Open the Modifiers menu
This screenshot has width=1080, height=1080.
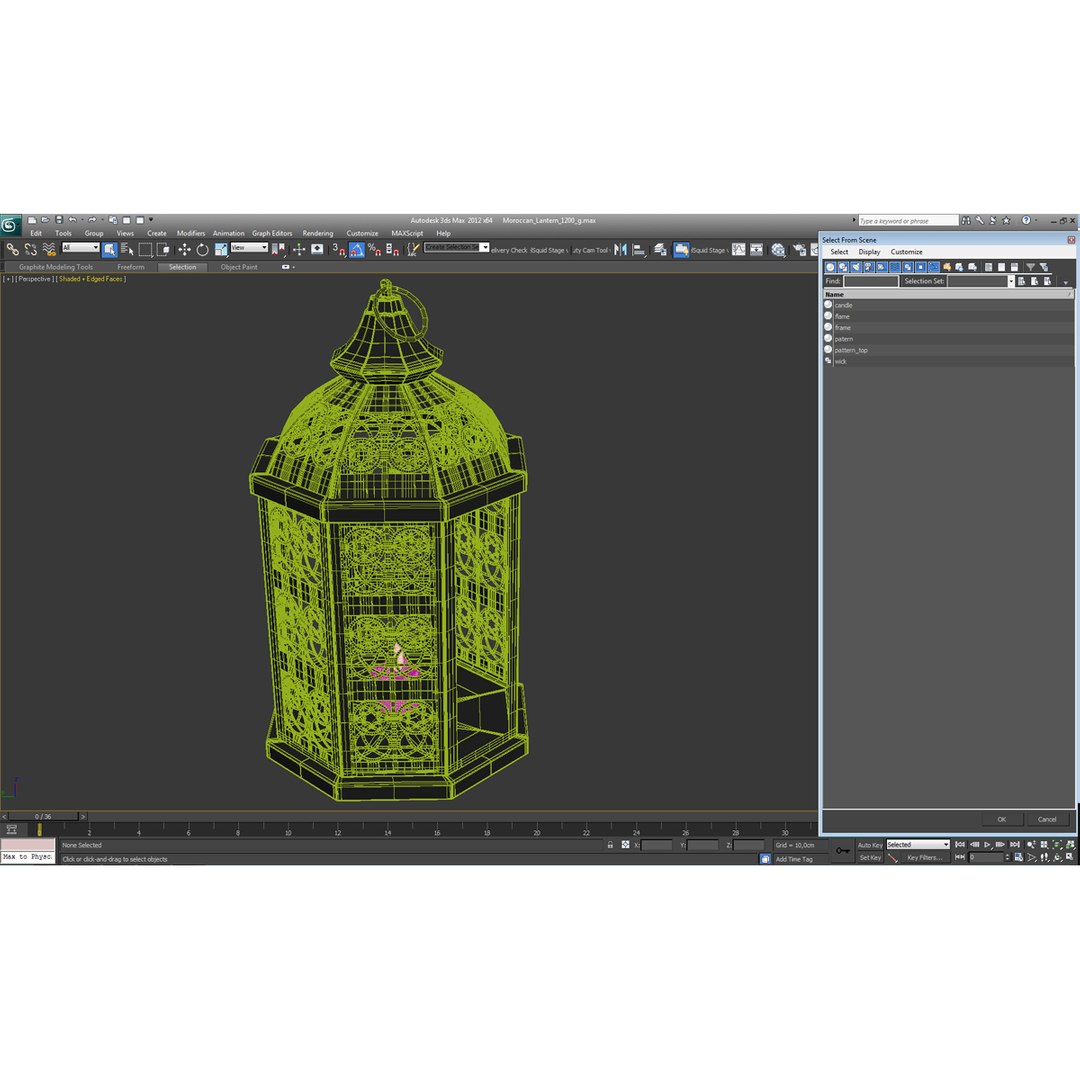point(191,233)
